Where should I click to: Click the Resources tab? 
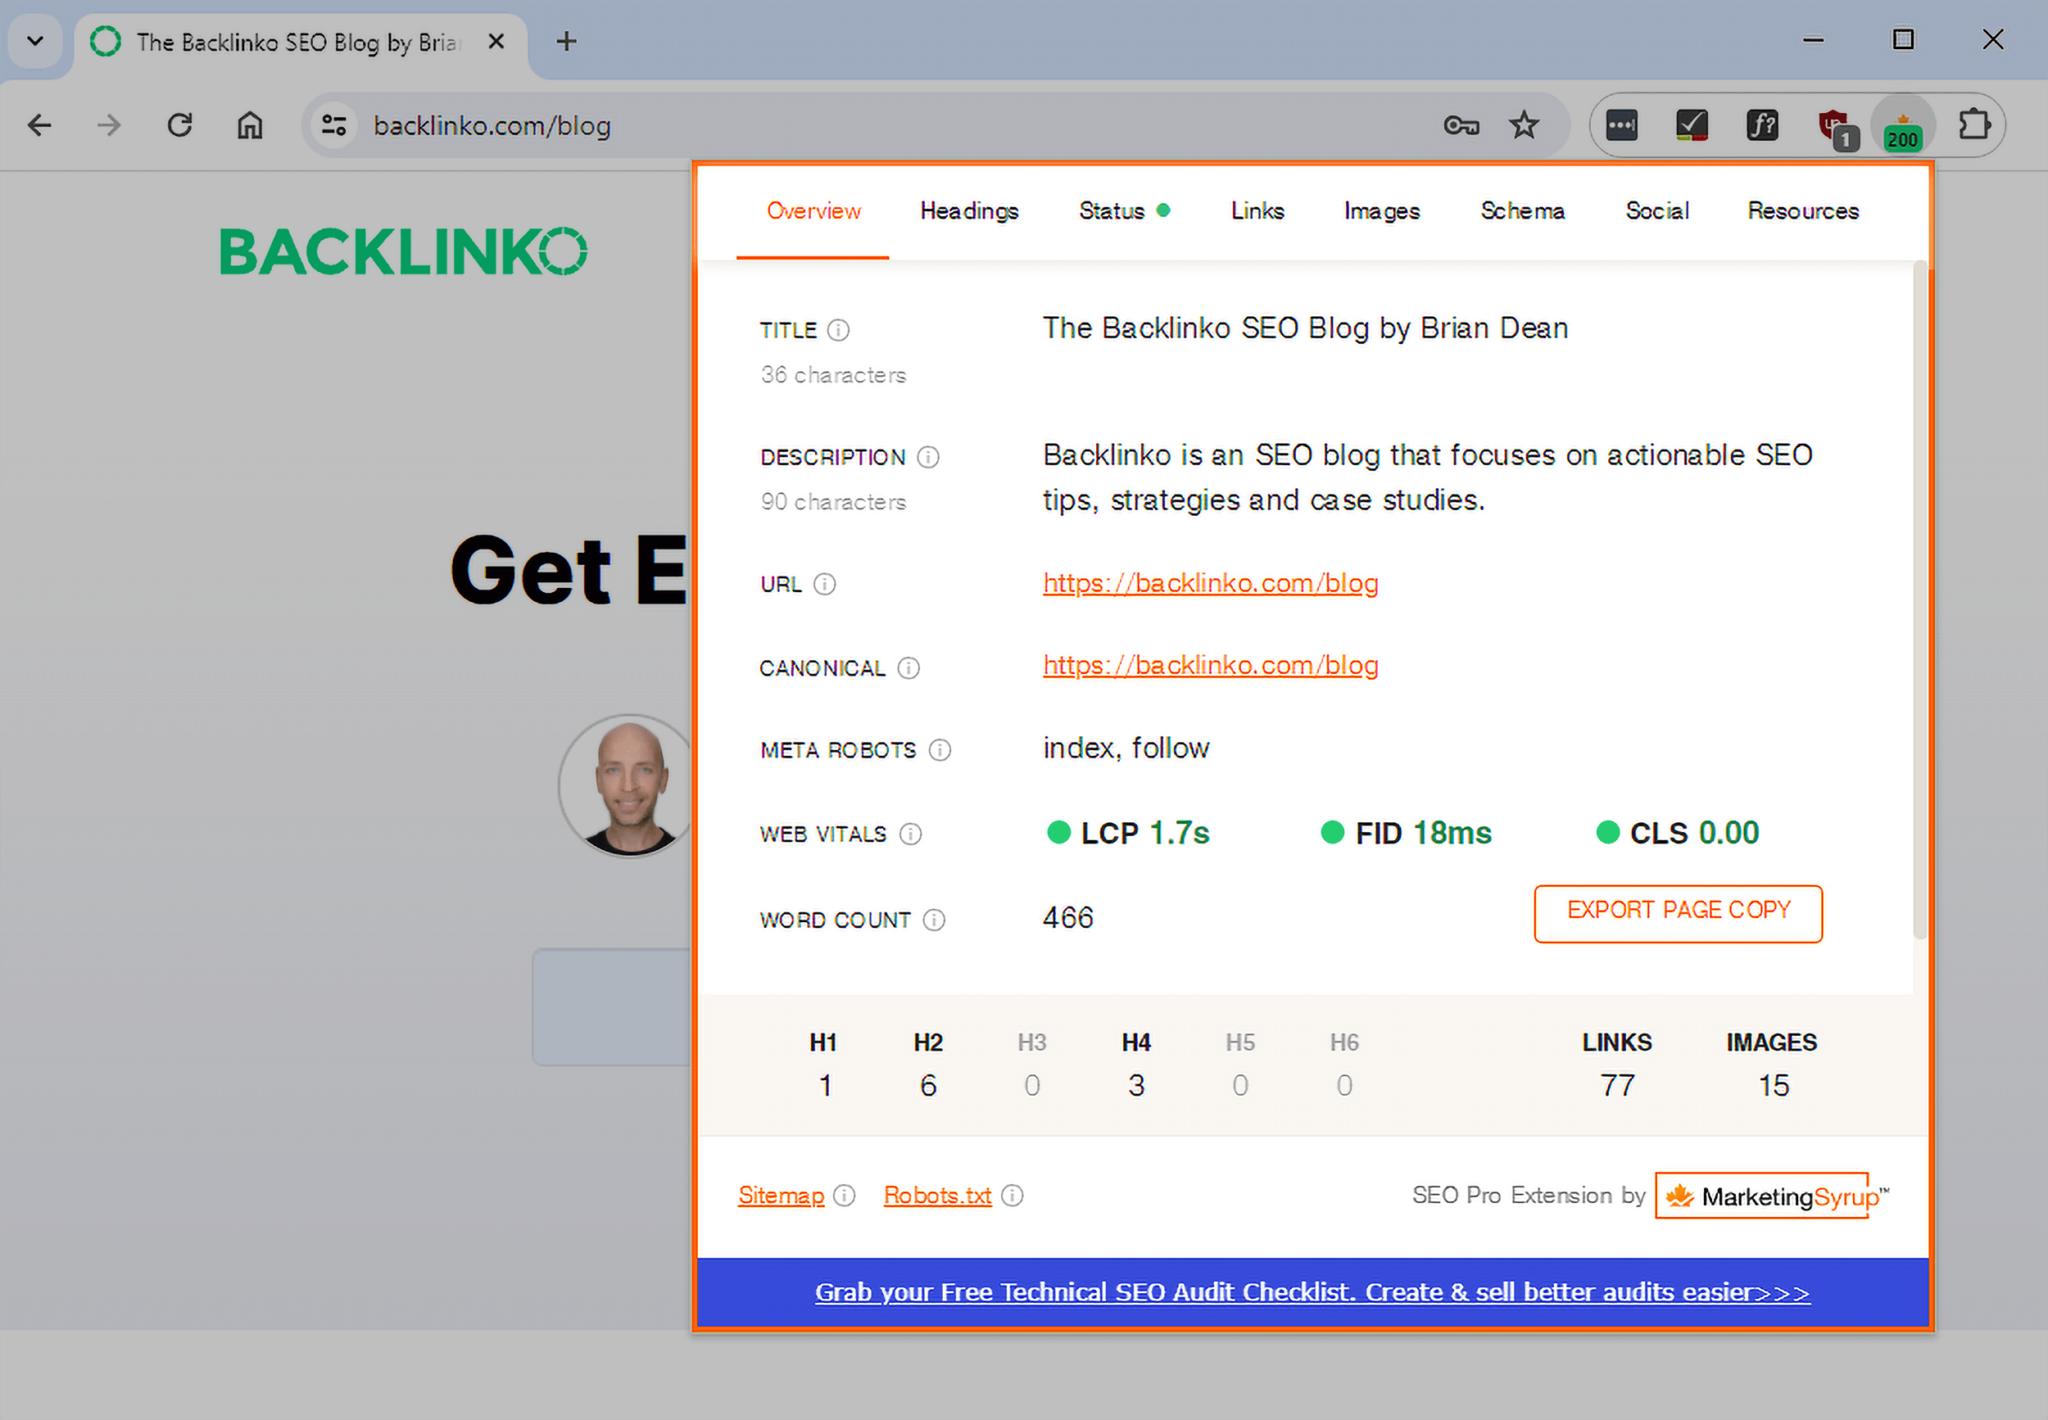click(1802, 210)
